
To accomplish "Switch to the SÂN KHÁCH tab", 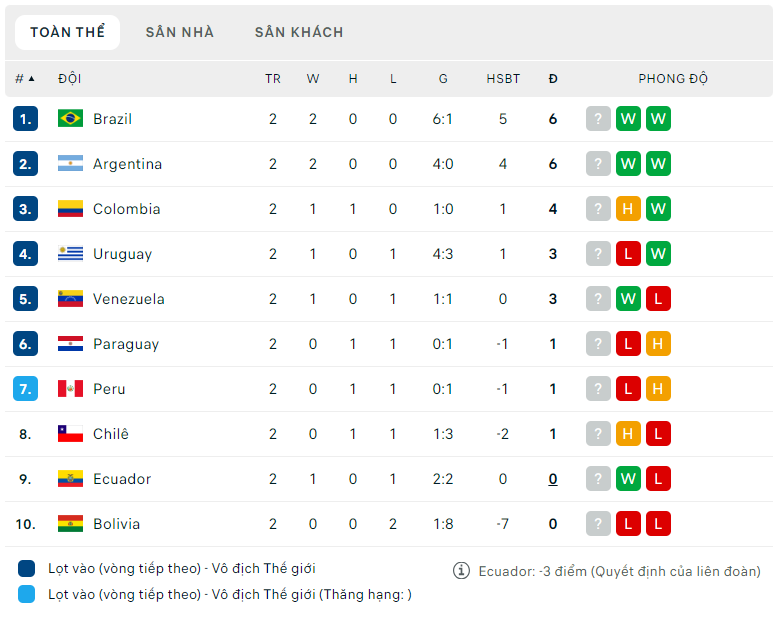I will (299, 32).
